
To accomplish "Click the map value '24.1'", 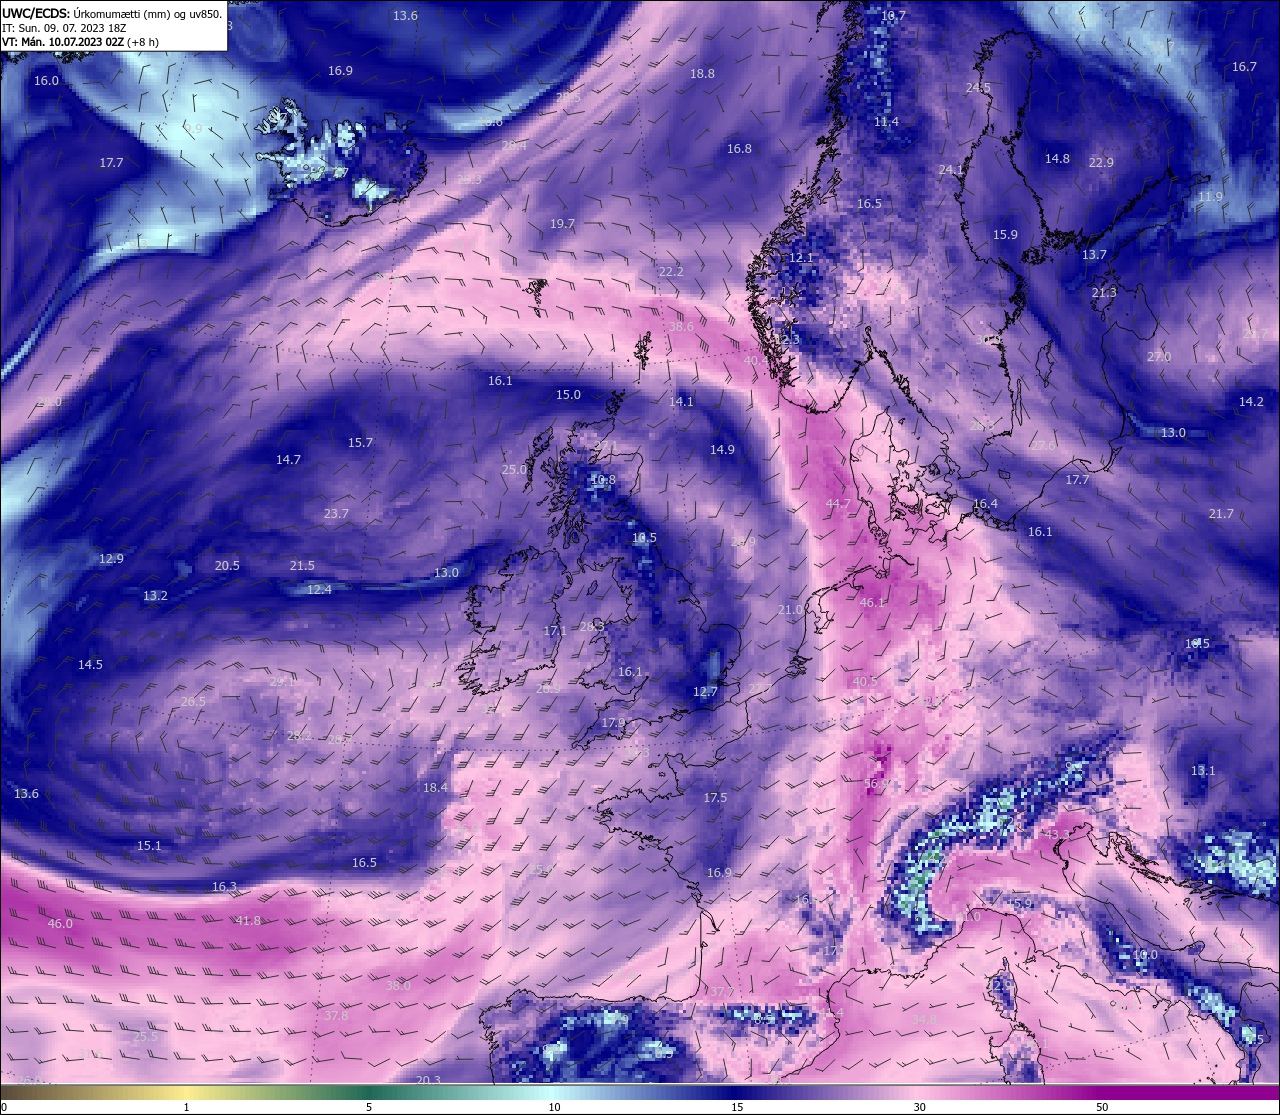I will tap(951, 169).
